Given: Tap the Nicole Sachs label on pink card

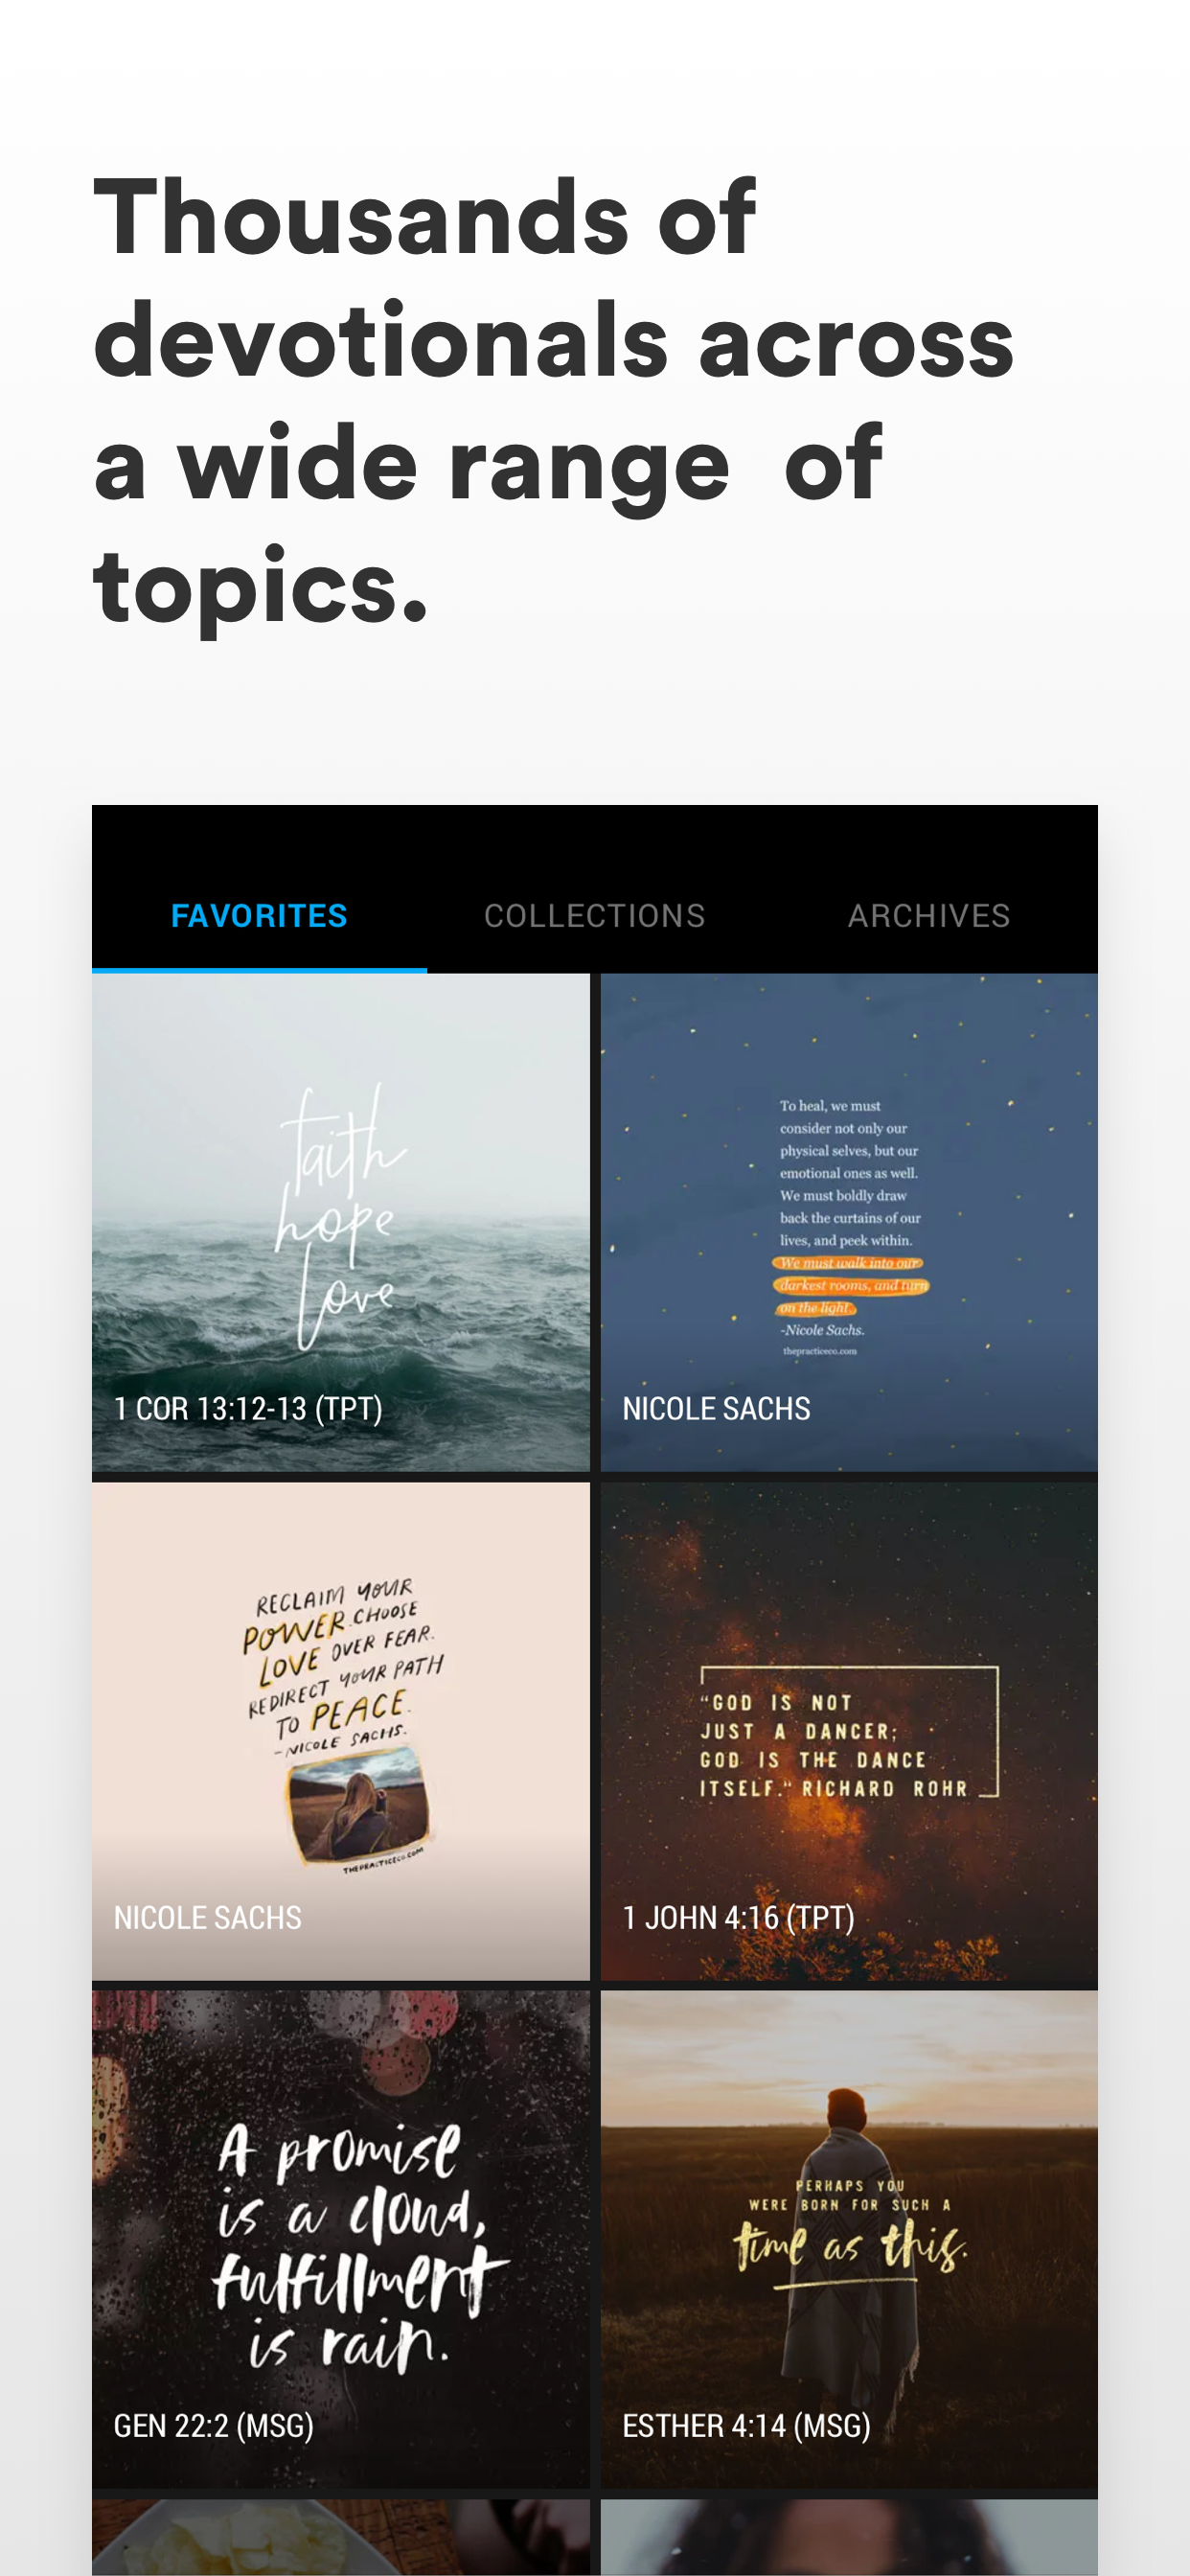Looking at the screenshot, I should (207, 1917).
